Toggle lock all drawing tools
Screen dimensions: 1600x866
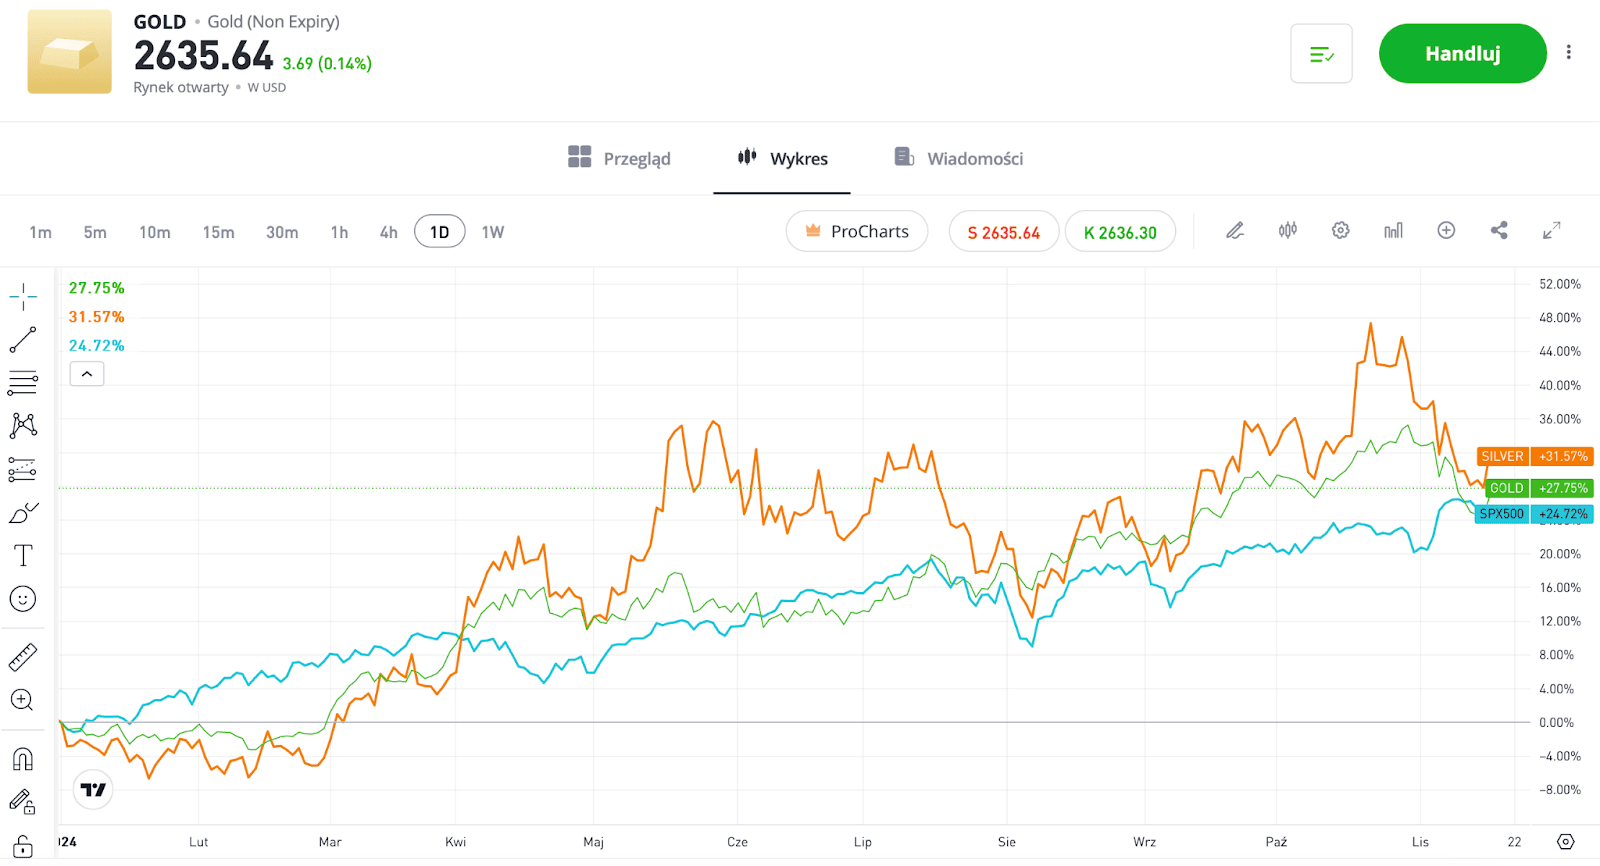coord(23,846)
